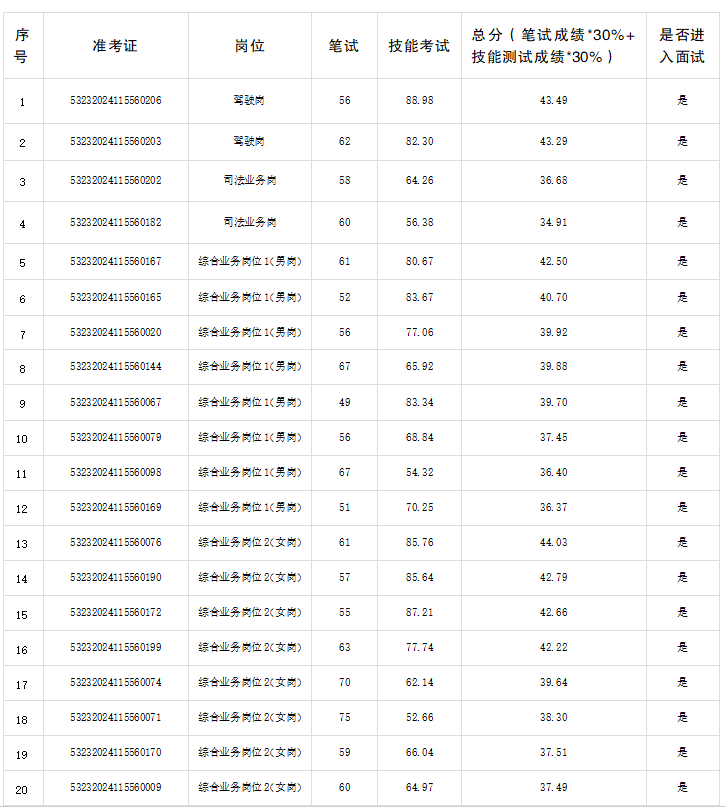This screenshot has height=807, width=726.
Task: Select admission number 53232024115560206
Action: pyautogui.click(x=115, y=101)
